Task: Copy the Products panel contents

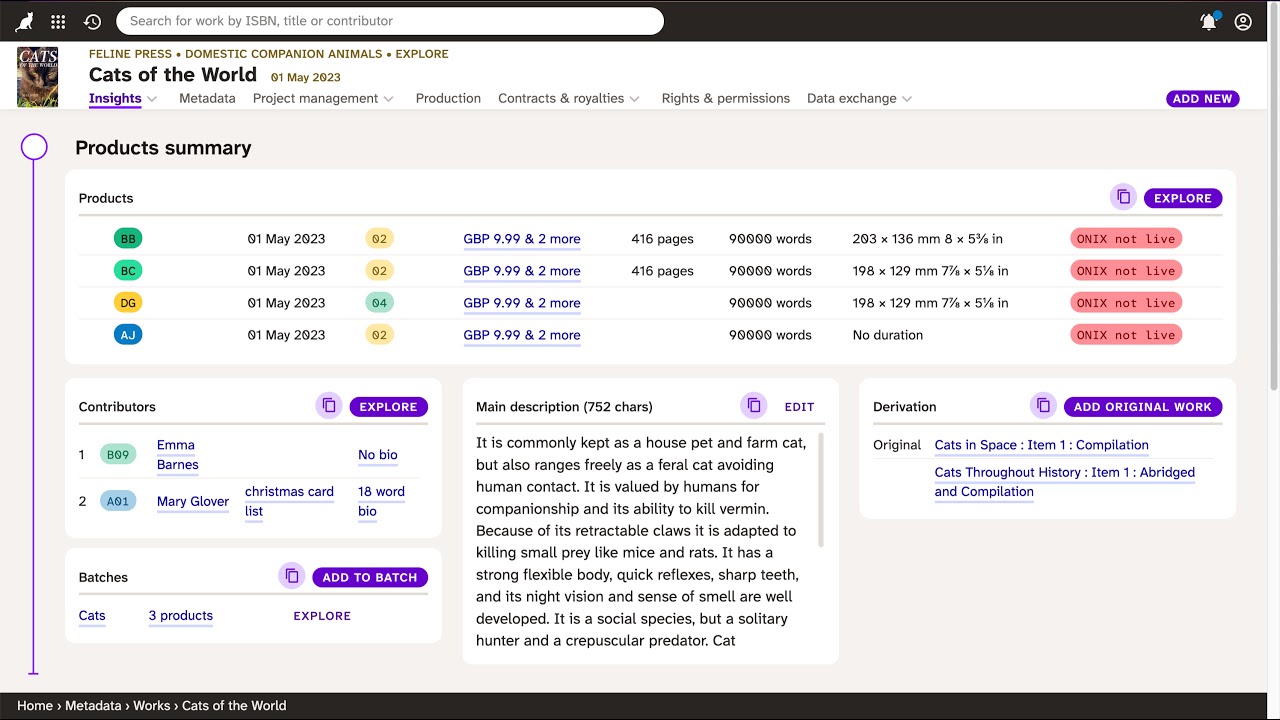Action: click(x=1123, y=198)
